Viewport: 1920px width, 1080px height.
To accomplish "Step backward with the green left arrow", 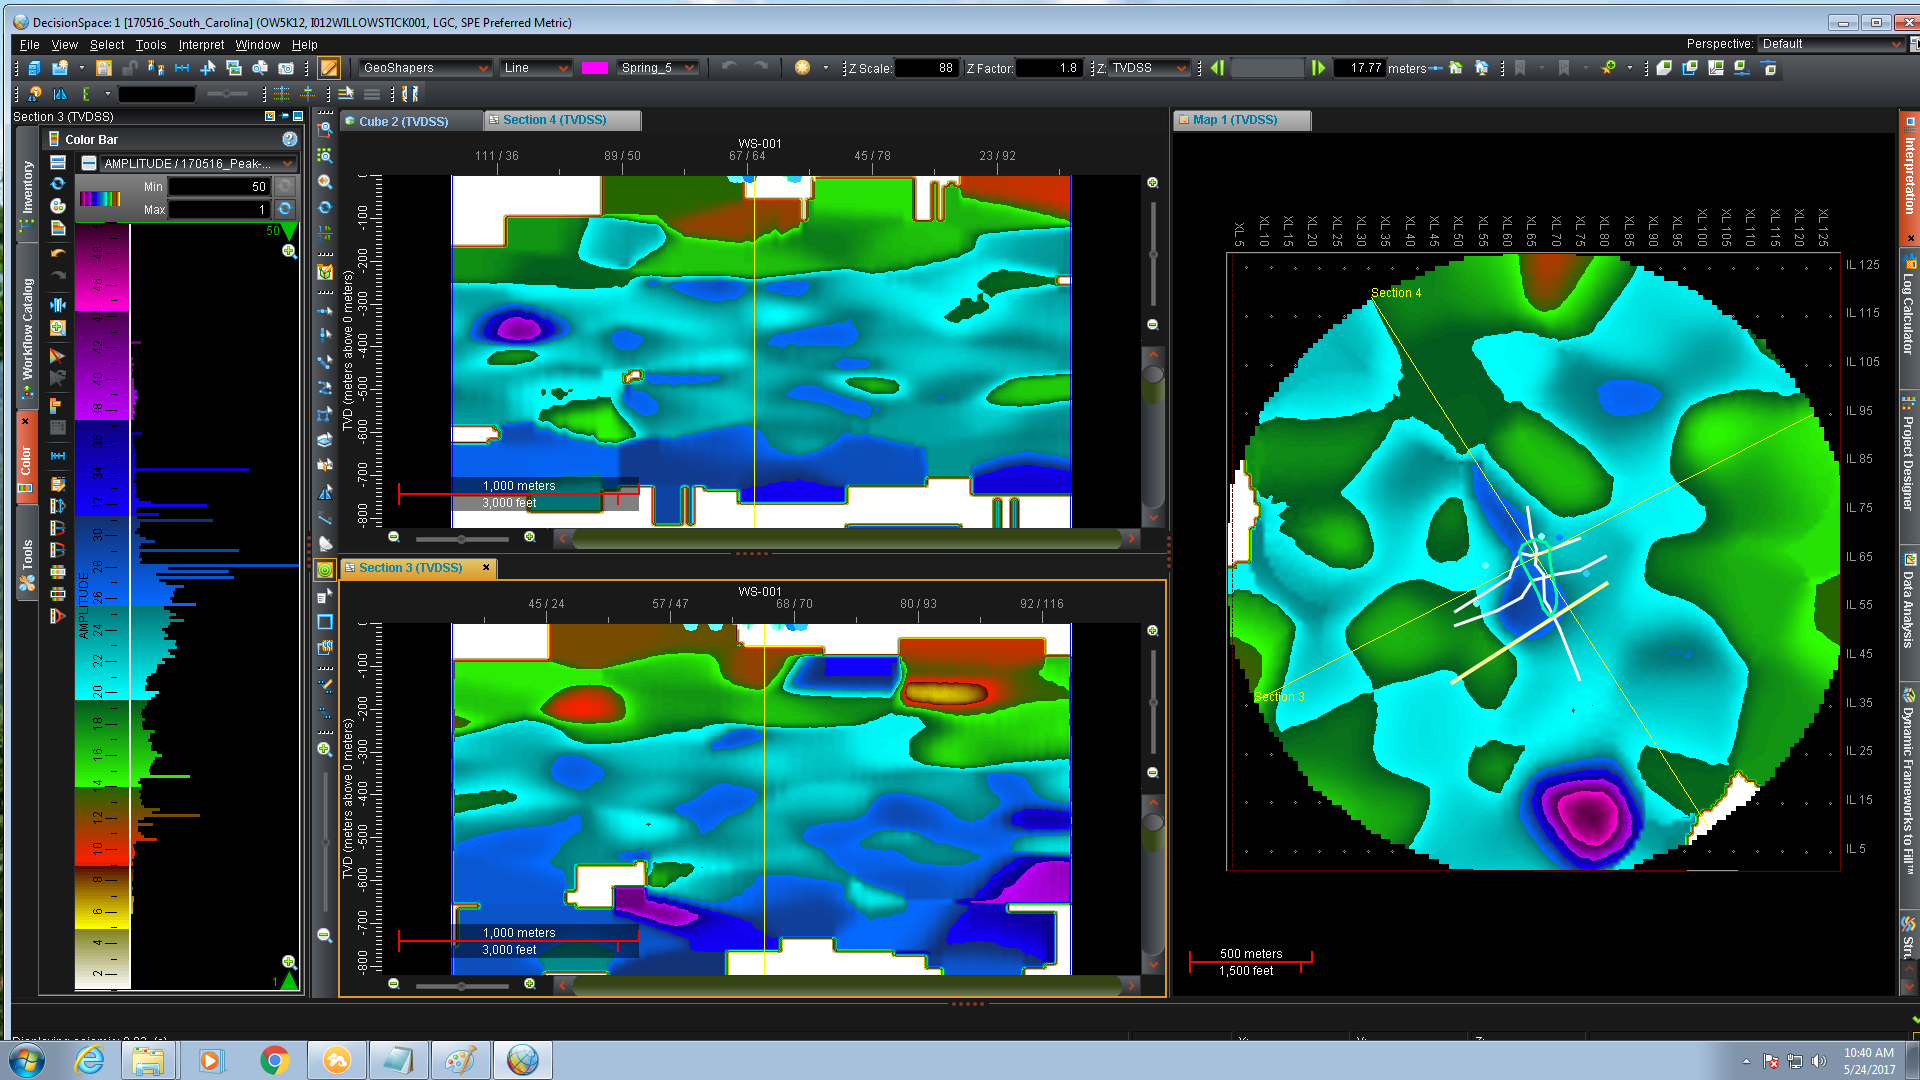I will coord(1217,68).
